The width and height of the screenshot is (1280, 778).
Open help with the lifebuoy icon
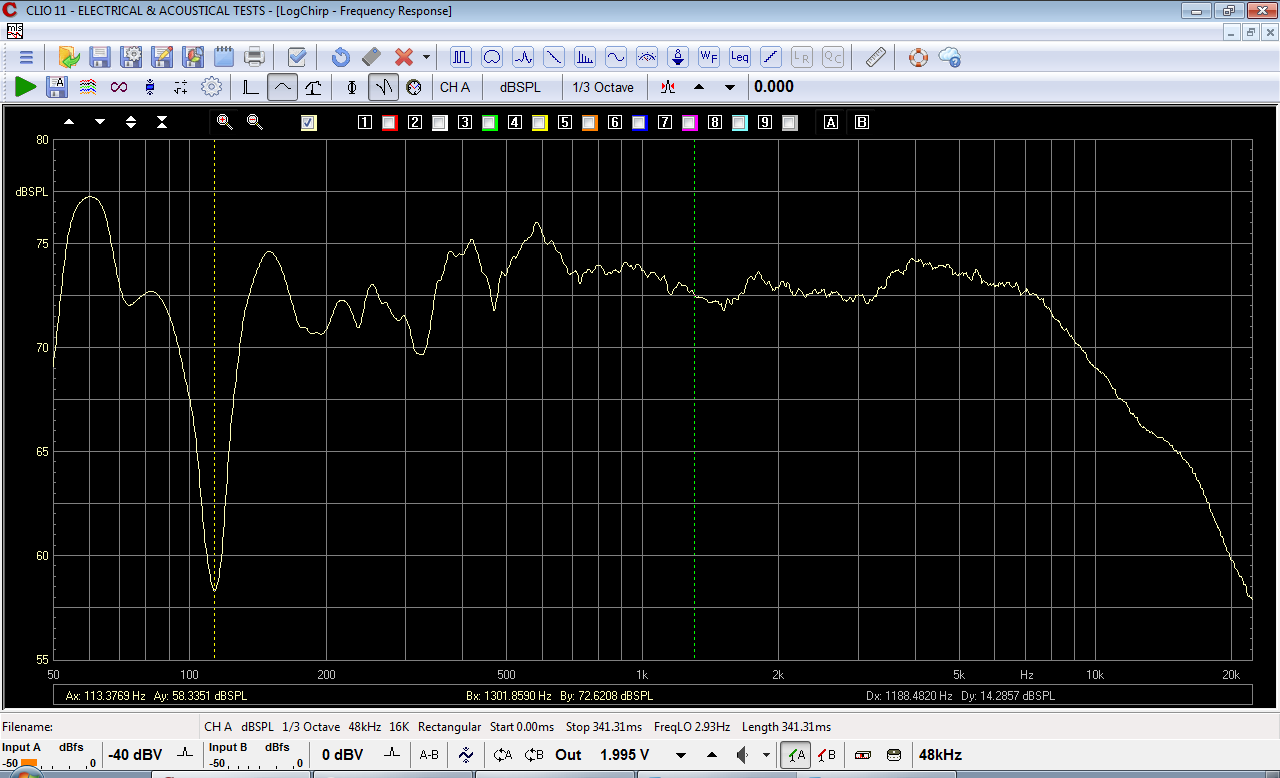click(918, 57)
